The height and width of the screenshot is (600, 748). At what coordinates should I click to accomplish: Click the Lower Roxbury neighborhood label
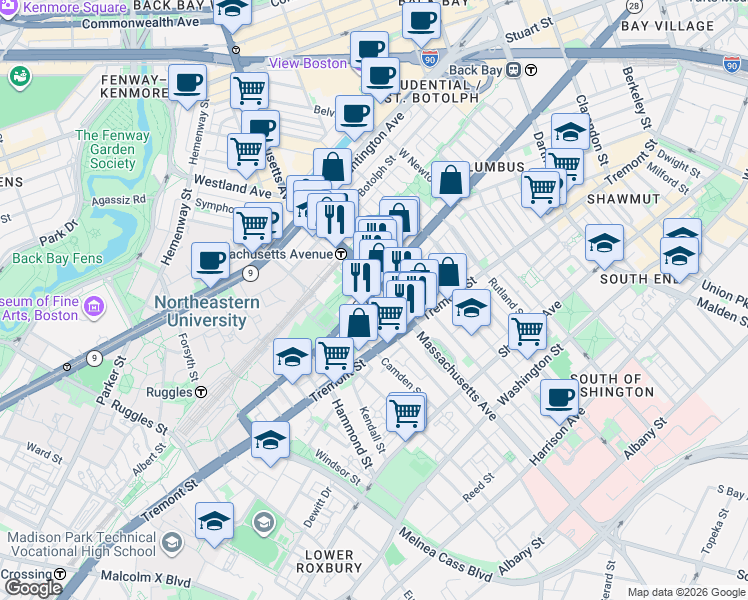coord(329,561)
